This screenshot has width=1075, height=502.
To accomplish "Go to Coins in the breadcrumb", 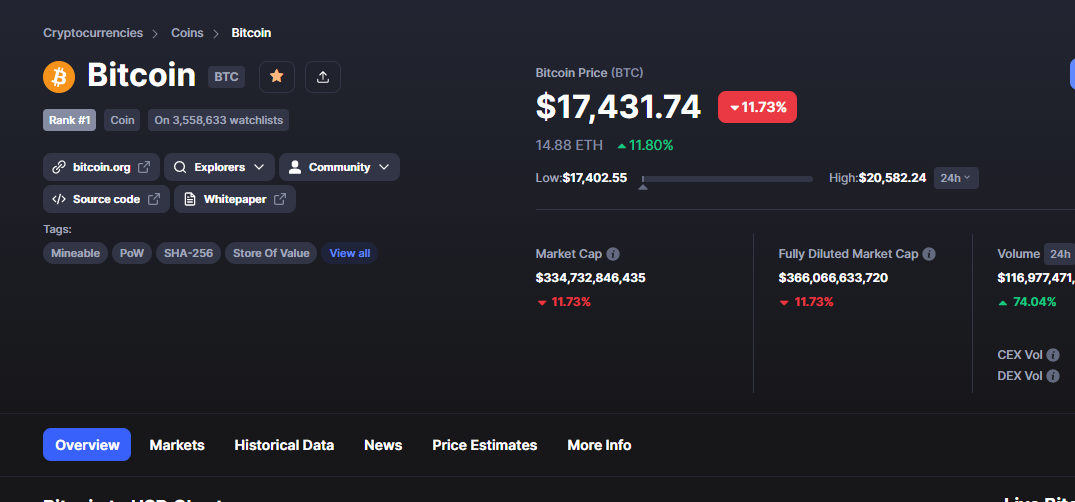I will click(187, 33).
